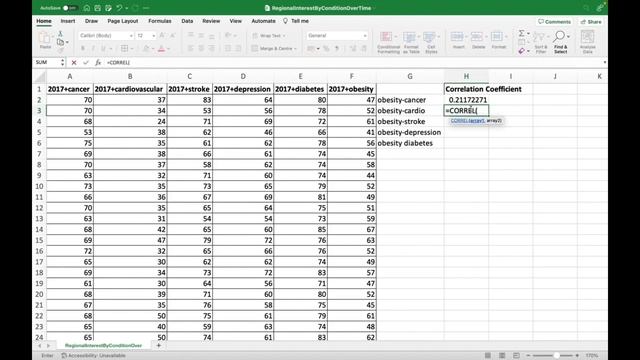Click the Cut scissors icon

(x=60, y=34)
